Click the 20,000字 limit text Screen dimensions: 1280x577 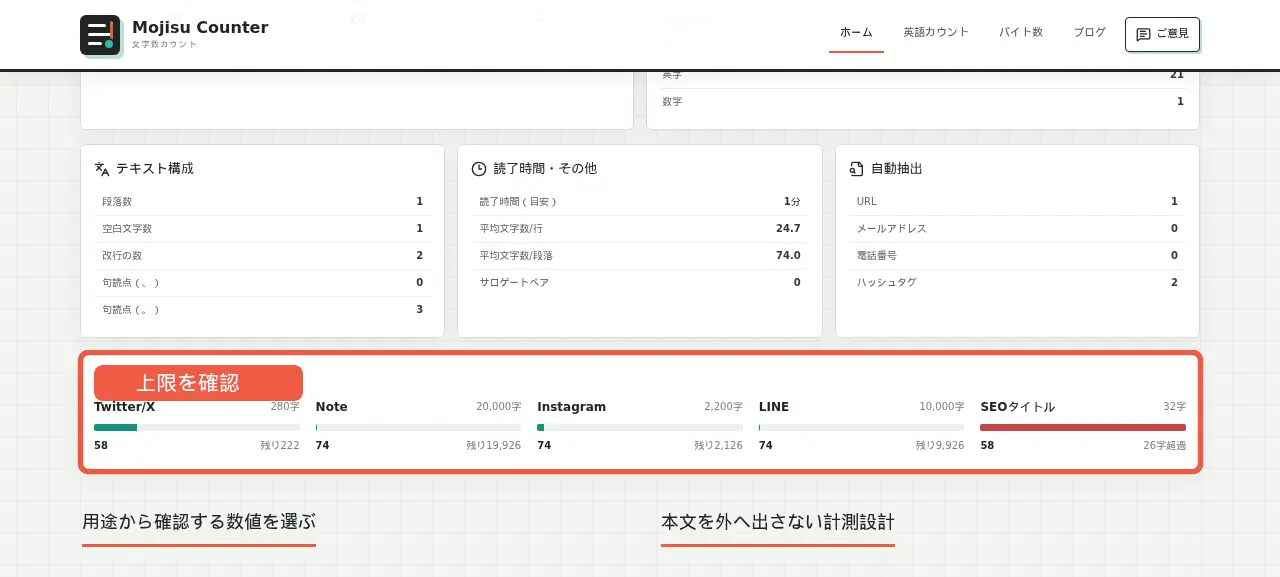pos(499,407)
